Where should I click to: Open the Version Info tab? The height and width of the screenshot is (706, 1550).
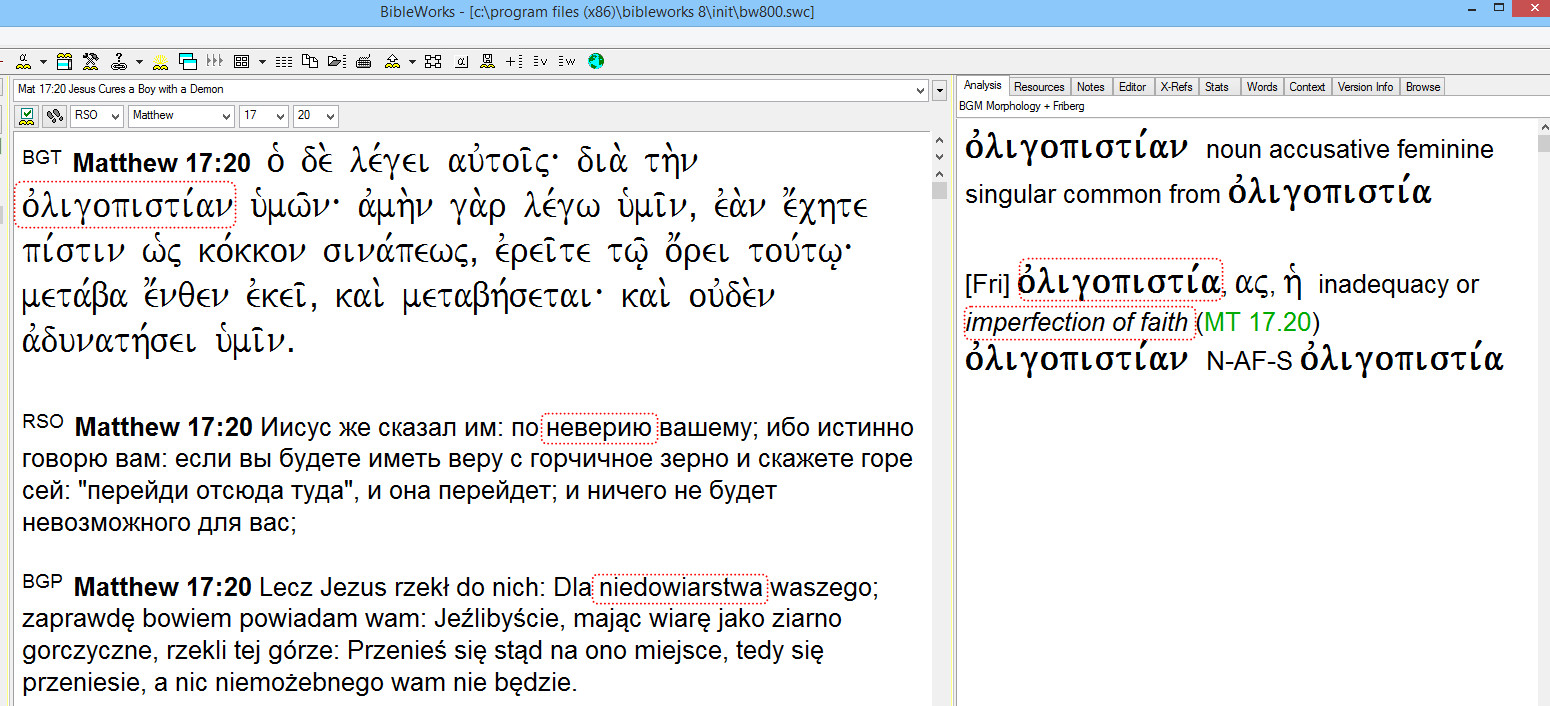pos(1365,87)
